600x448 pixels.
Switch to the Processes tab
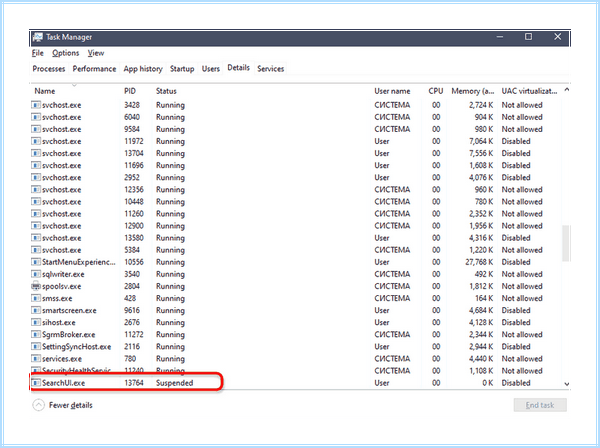[49, 69]
